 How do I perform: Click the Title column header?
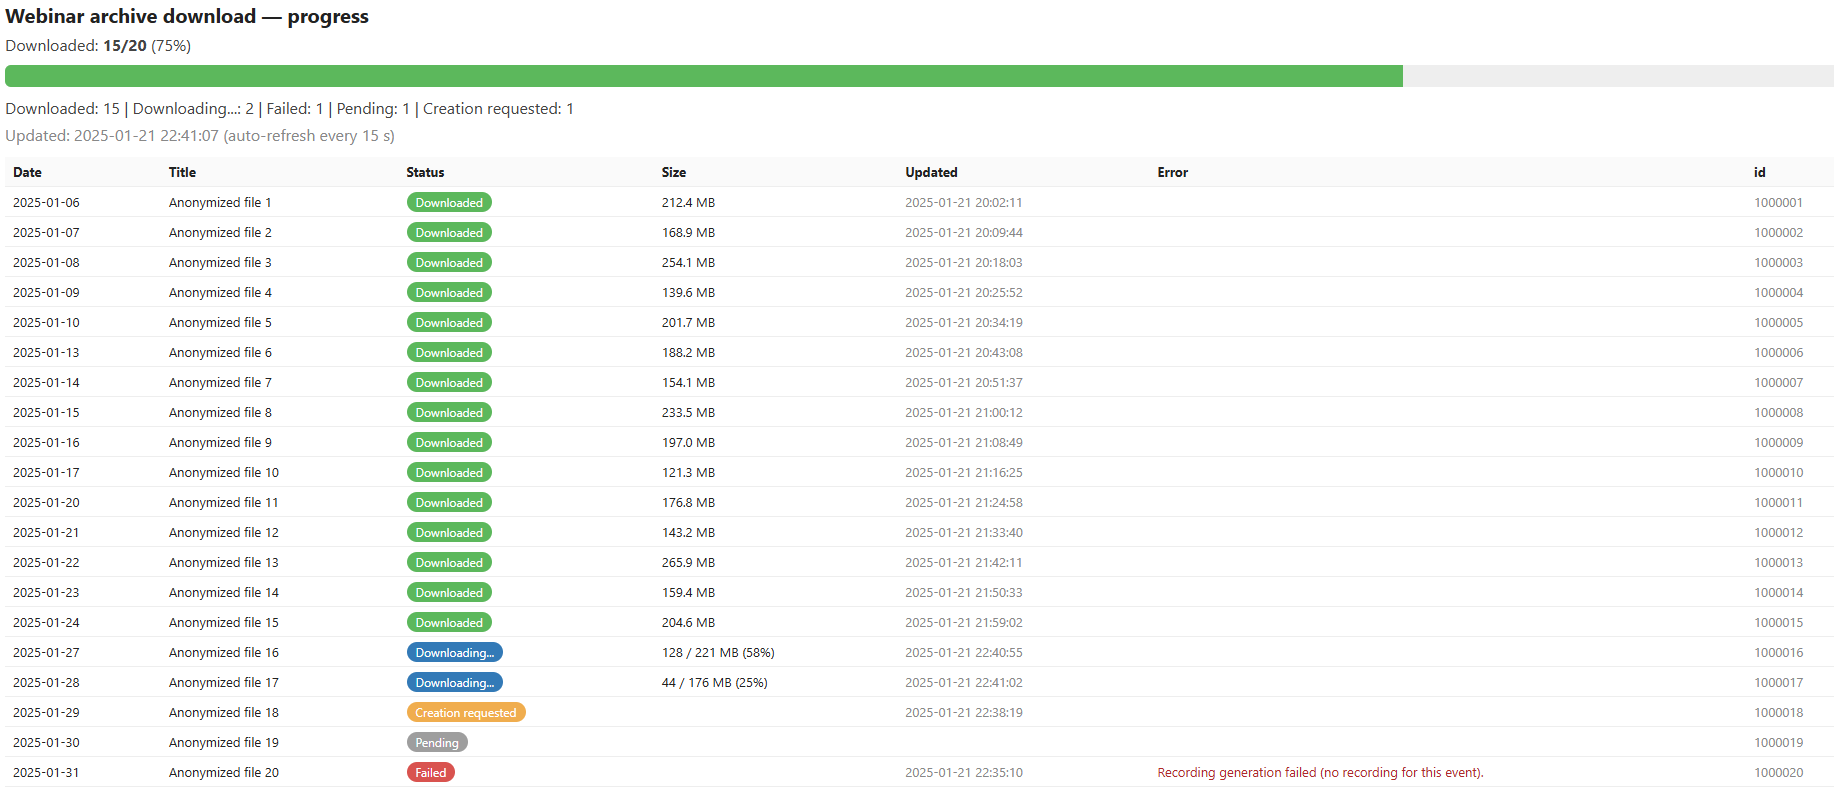coord(182,172)
